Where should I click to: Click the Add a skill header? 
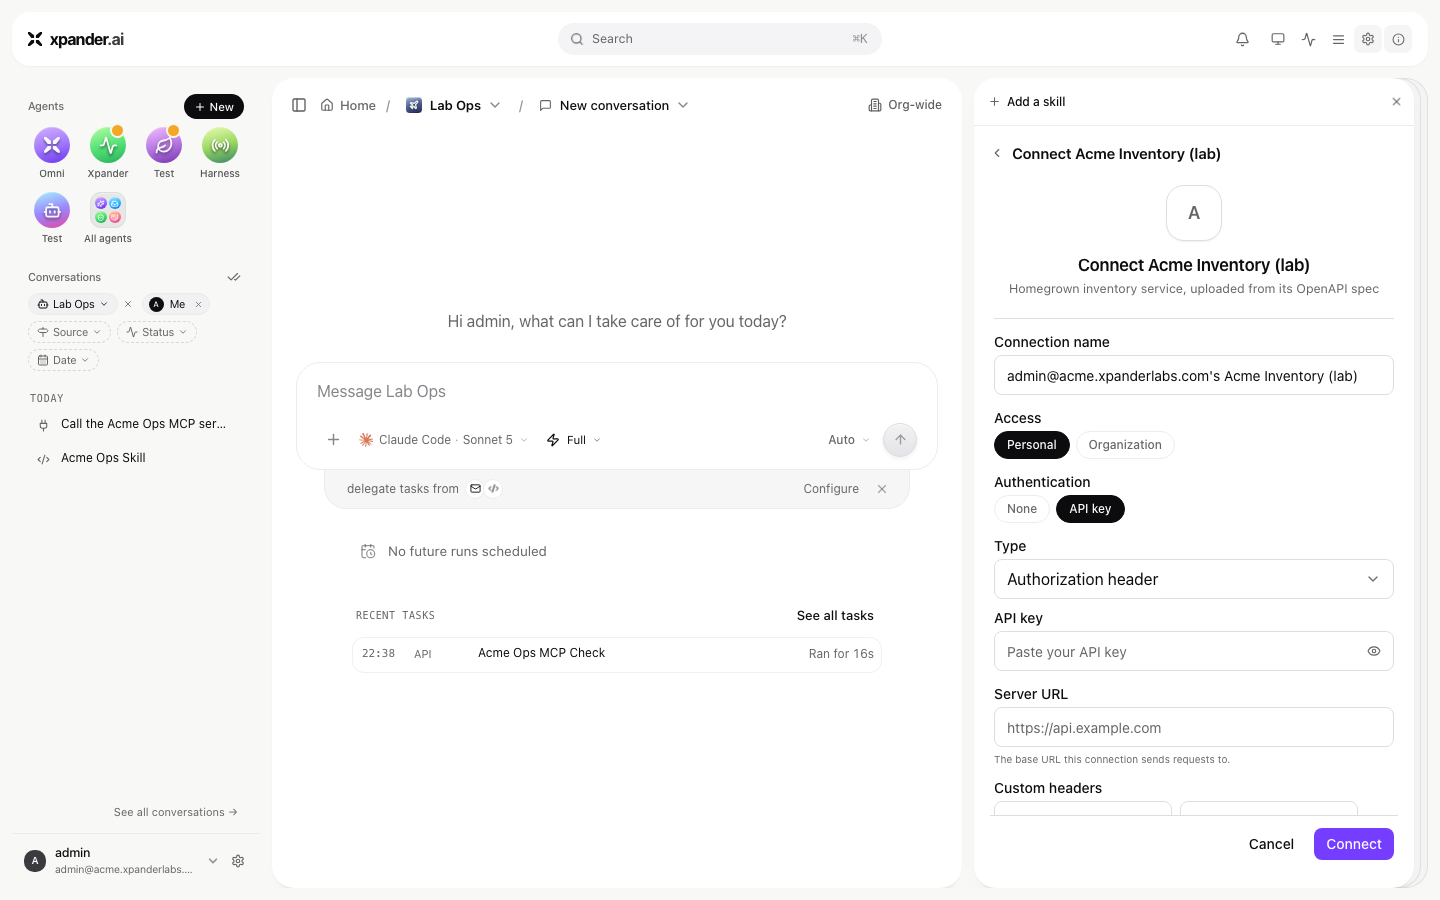tap(1027, 102)
